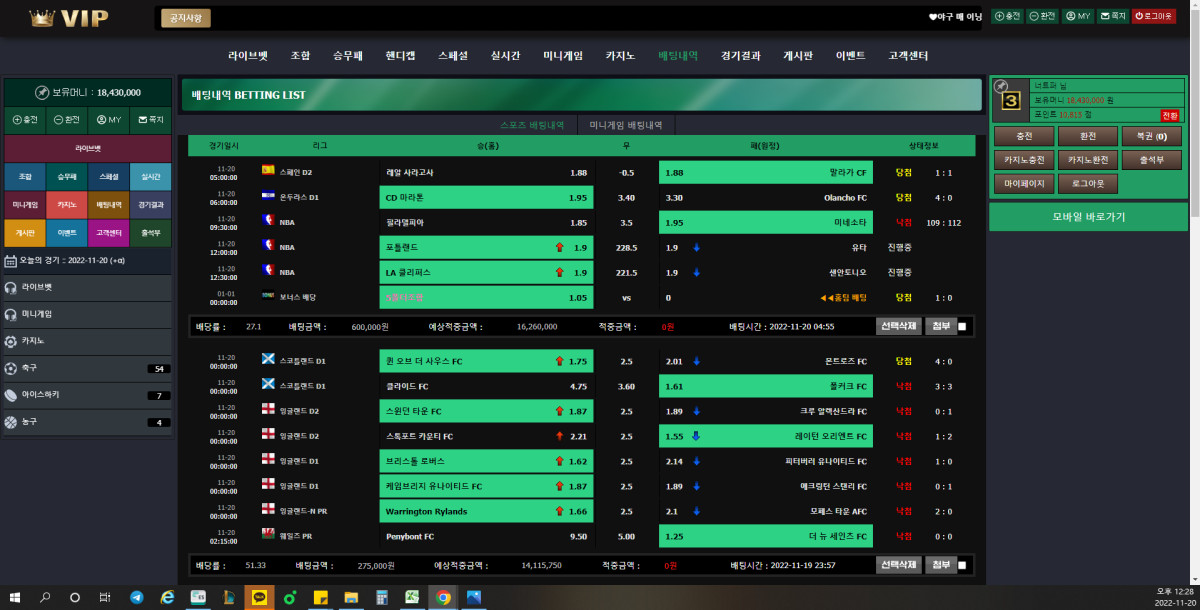Click the red 로그아웃 button in the header
Screen dimensions: 1200x610
[1152, 16]
